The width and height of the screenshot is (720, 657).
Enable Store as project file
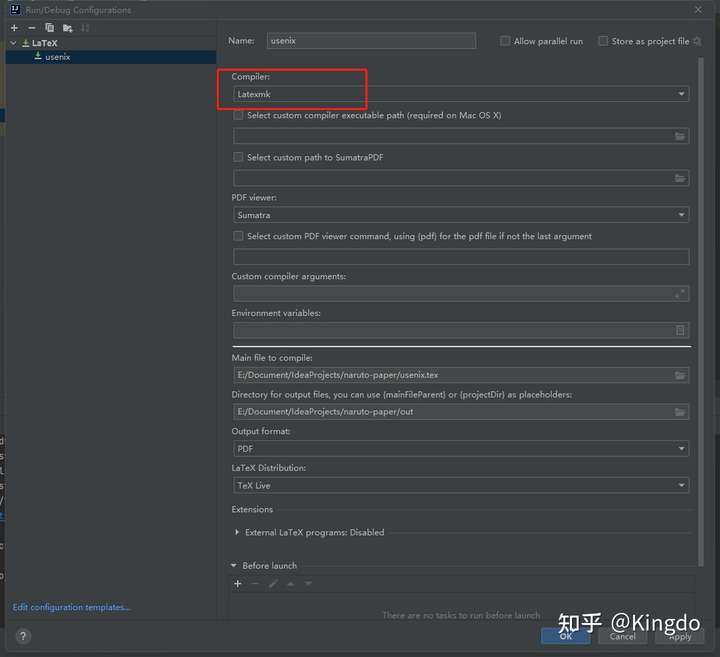pyautogui.click(x=603, y=41)
